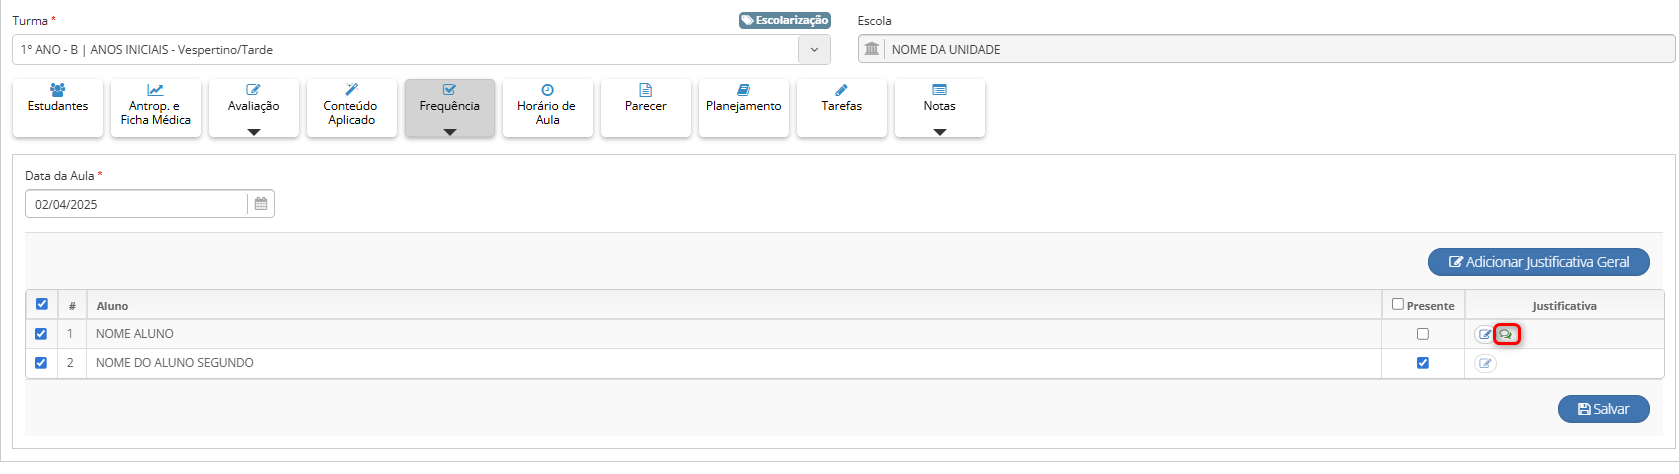
Task: Open the Frequência menu
Action: coord(450,108)
